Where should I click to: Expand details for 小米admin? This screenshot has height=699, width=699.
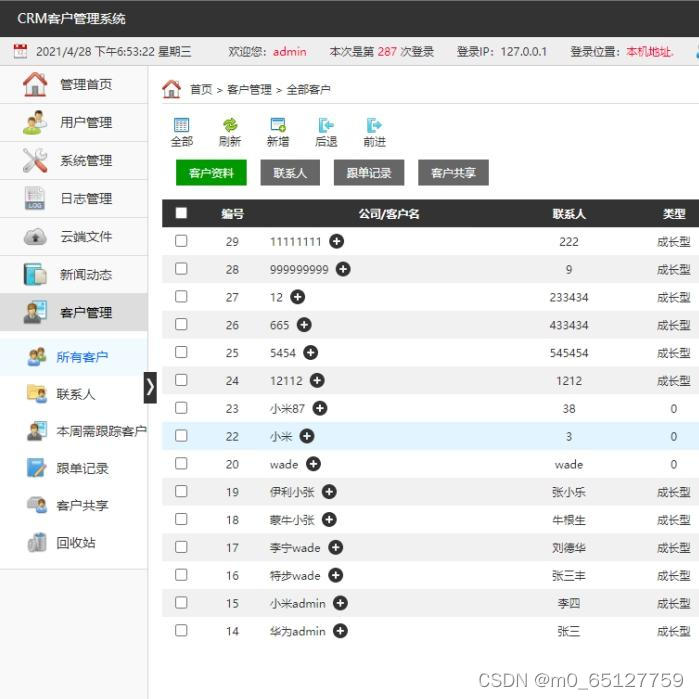[x=340, y=603]
